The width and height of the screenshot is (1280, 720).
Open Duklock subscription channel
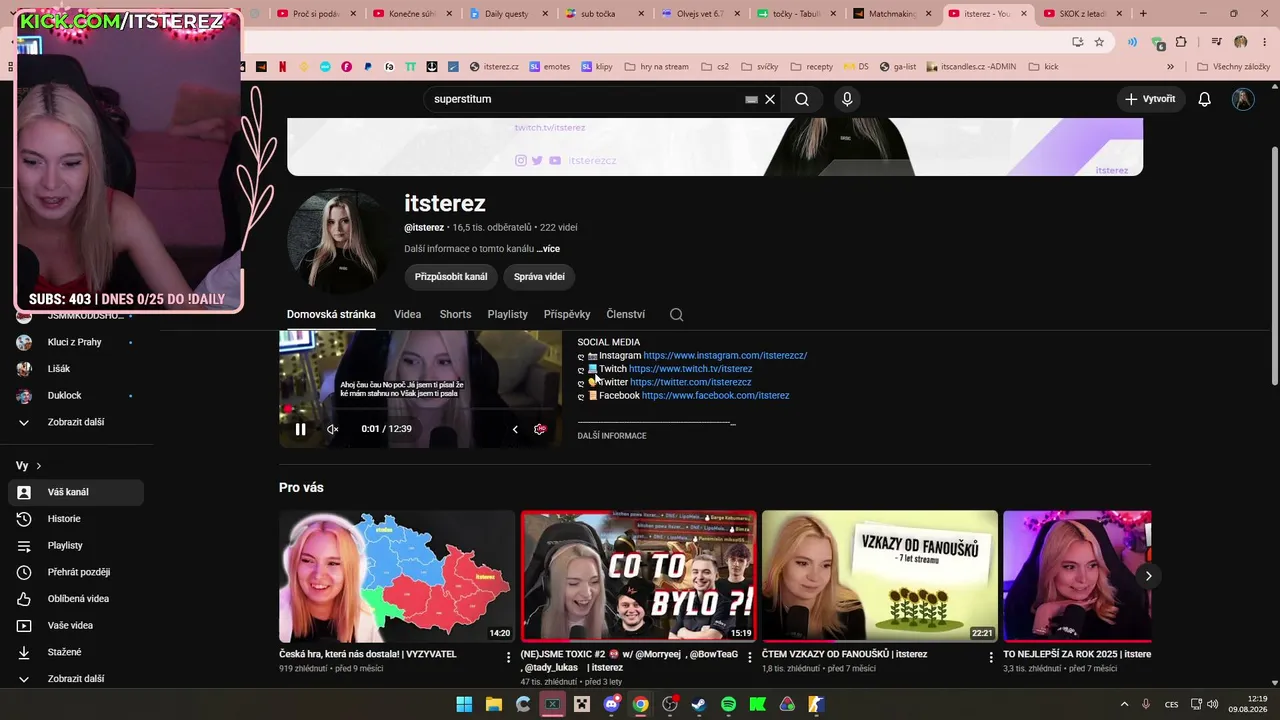pyautogui.click(x=75, y=396)
